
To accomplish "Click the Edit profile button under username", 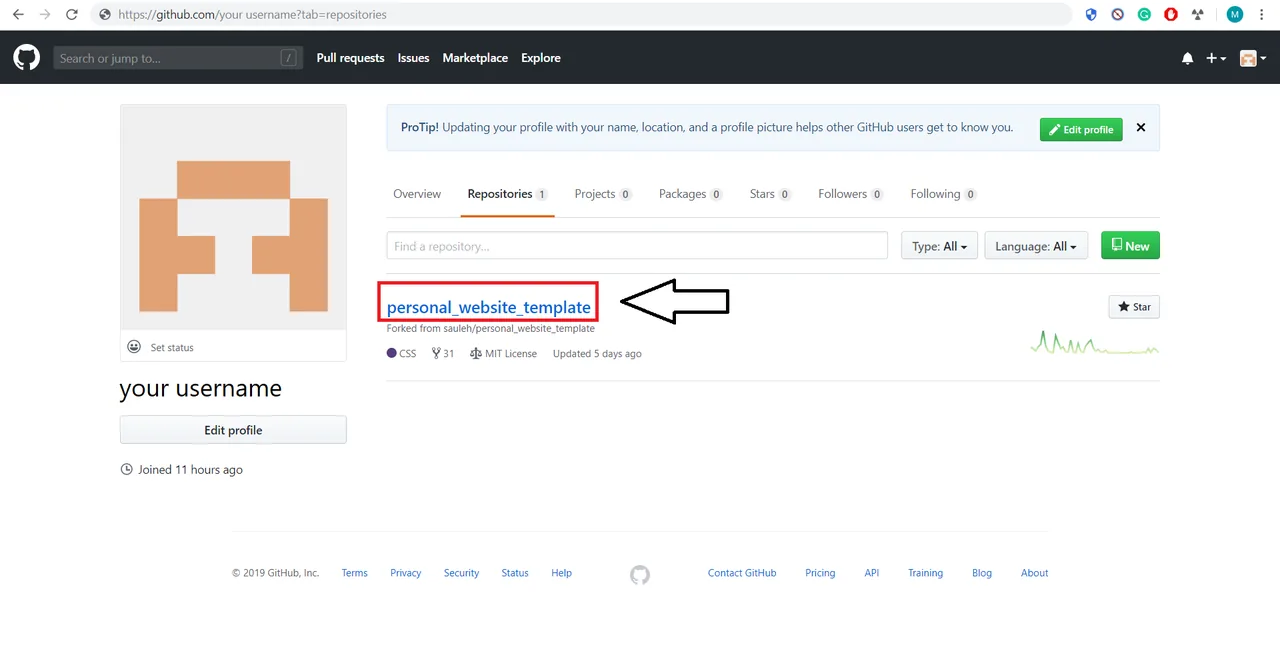I will pos(233,430).
